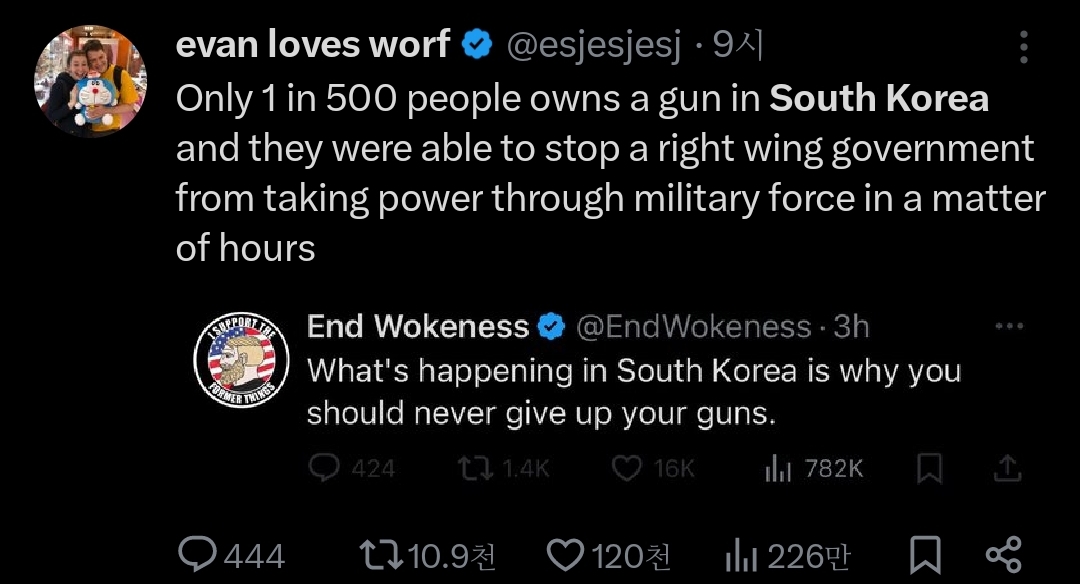Open End Wokeness profile avatar
The width and height of the screenshot is (1080, 584).
[x=241, y=360]
